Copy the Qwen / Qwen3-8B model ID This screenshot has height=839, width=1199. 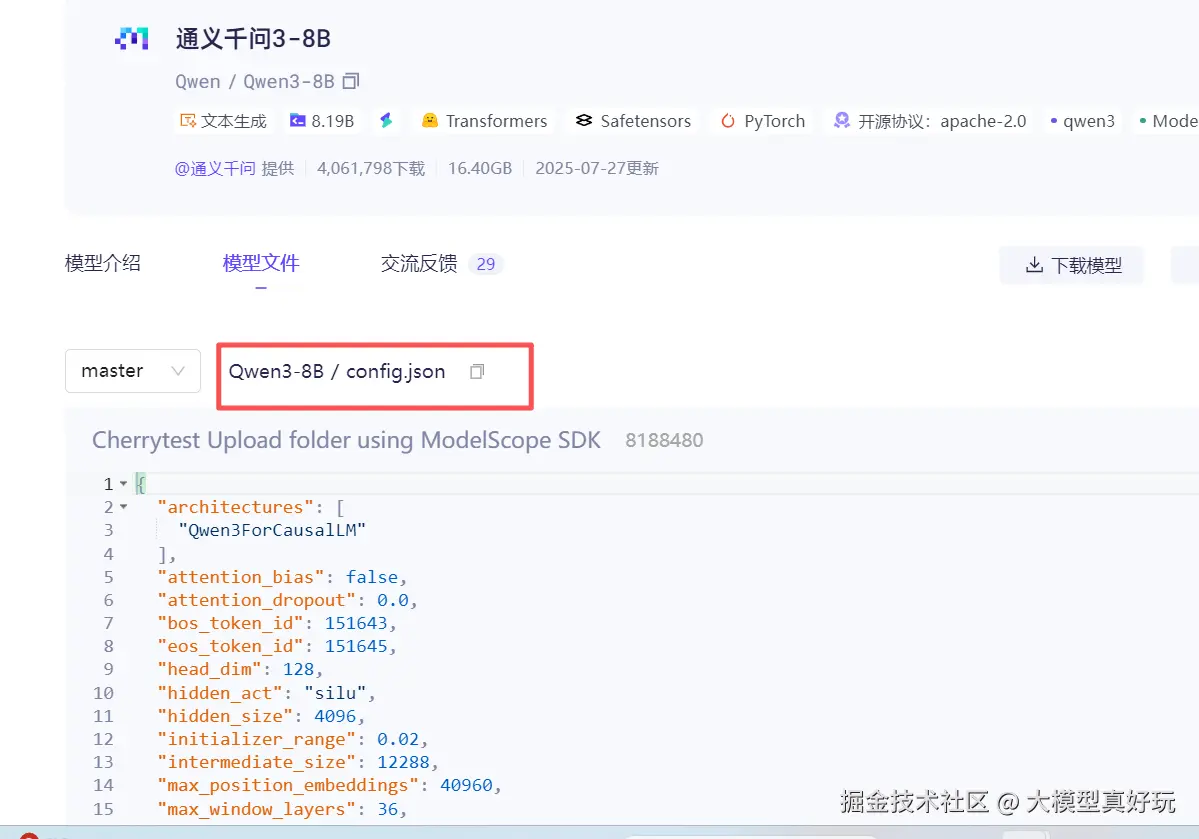(x=351, y=81)
